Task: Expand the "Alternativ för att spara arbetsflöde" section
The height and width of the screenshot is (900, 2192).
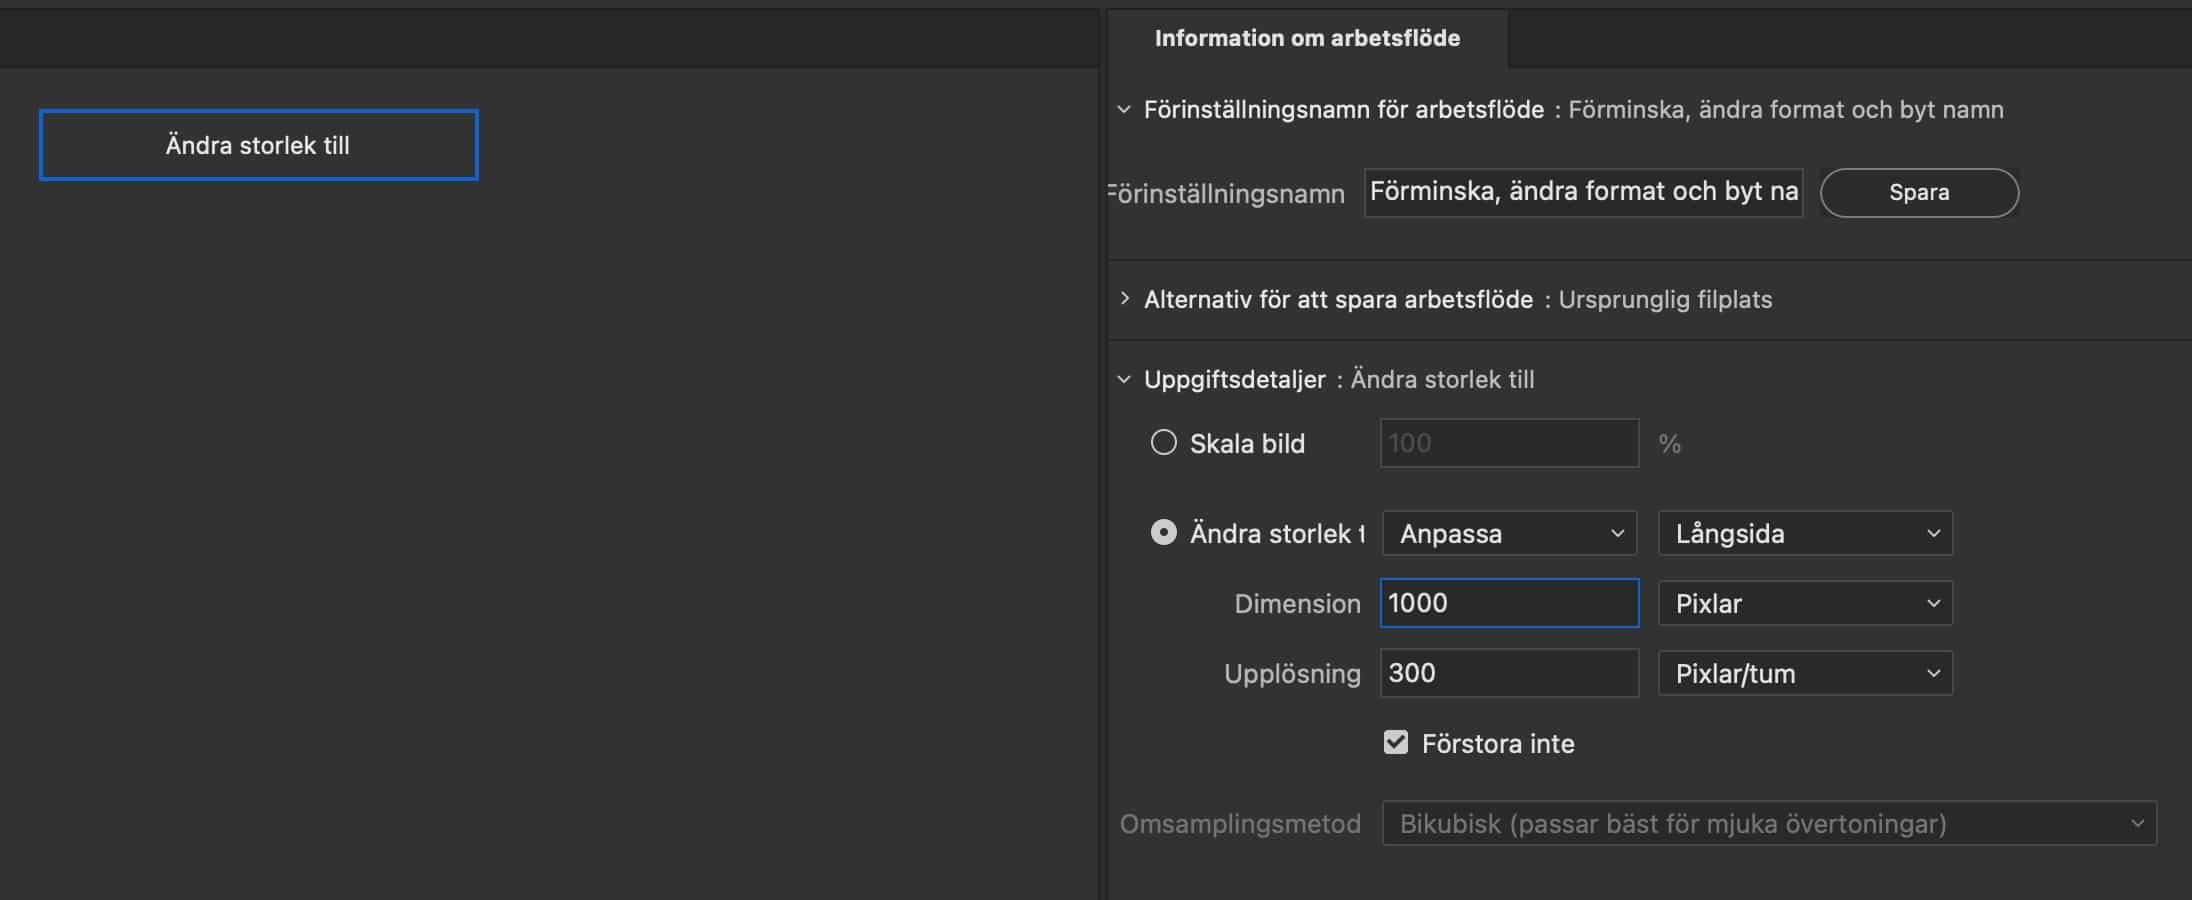Action: (x=1124, y=299)
